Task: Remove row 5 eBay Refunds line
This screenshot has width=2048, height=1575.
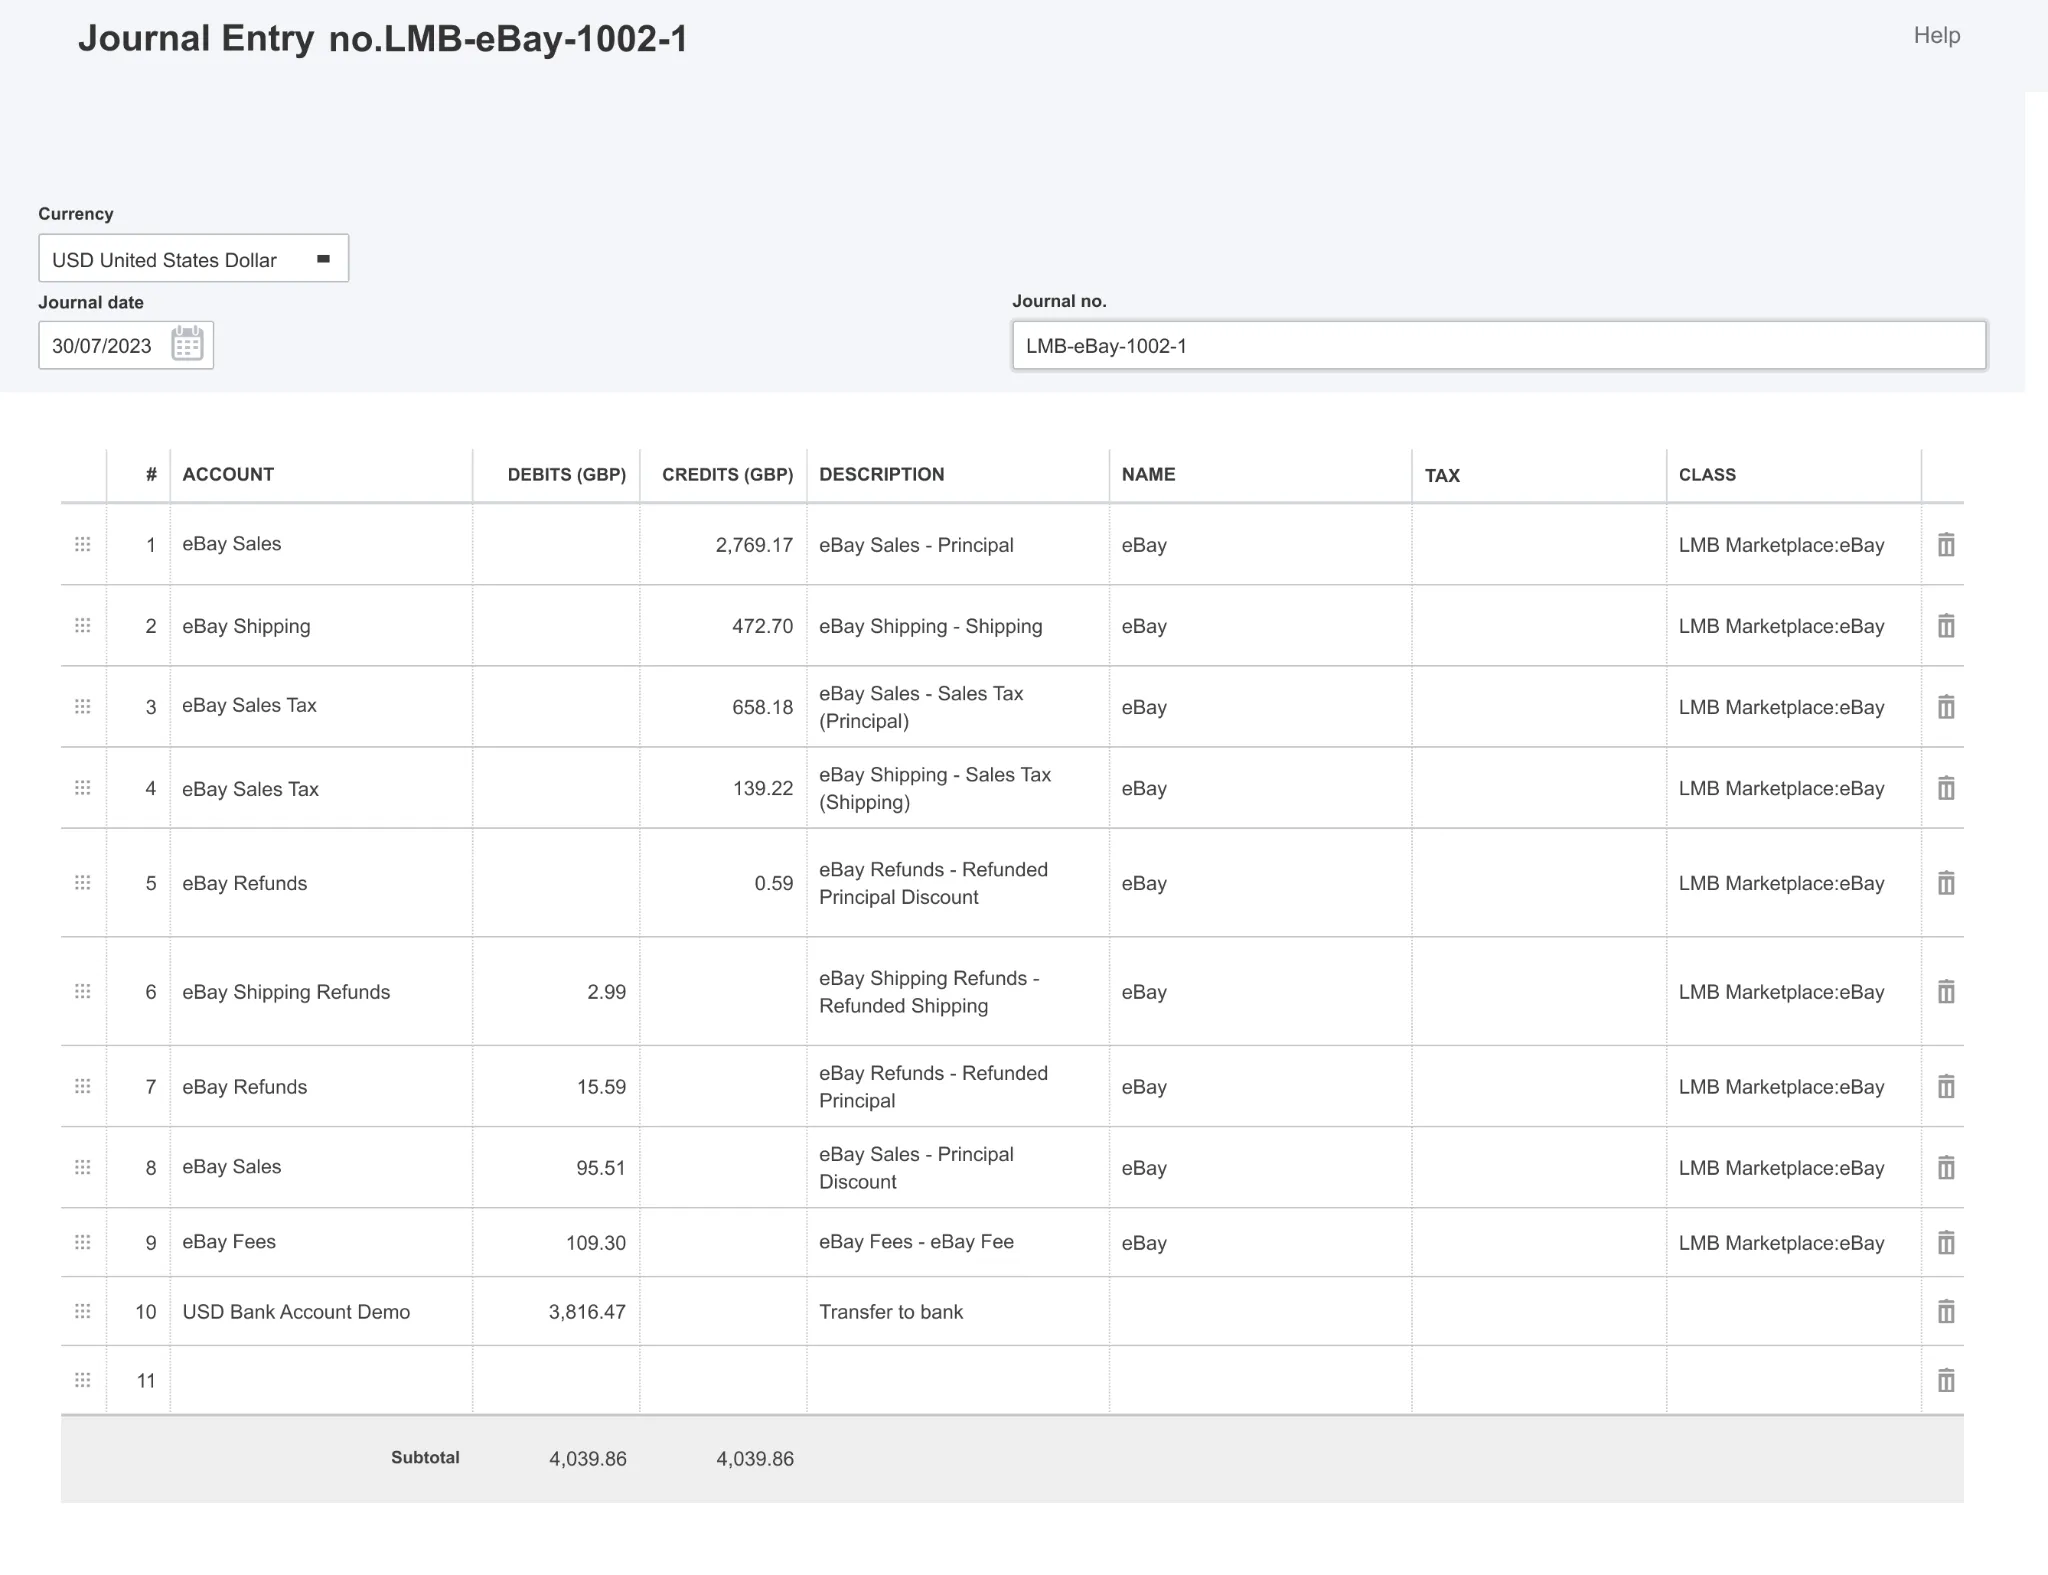Action: click(x=1946, y=883)
